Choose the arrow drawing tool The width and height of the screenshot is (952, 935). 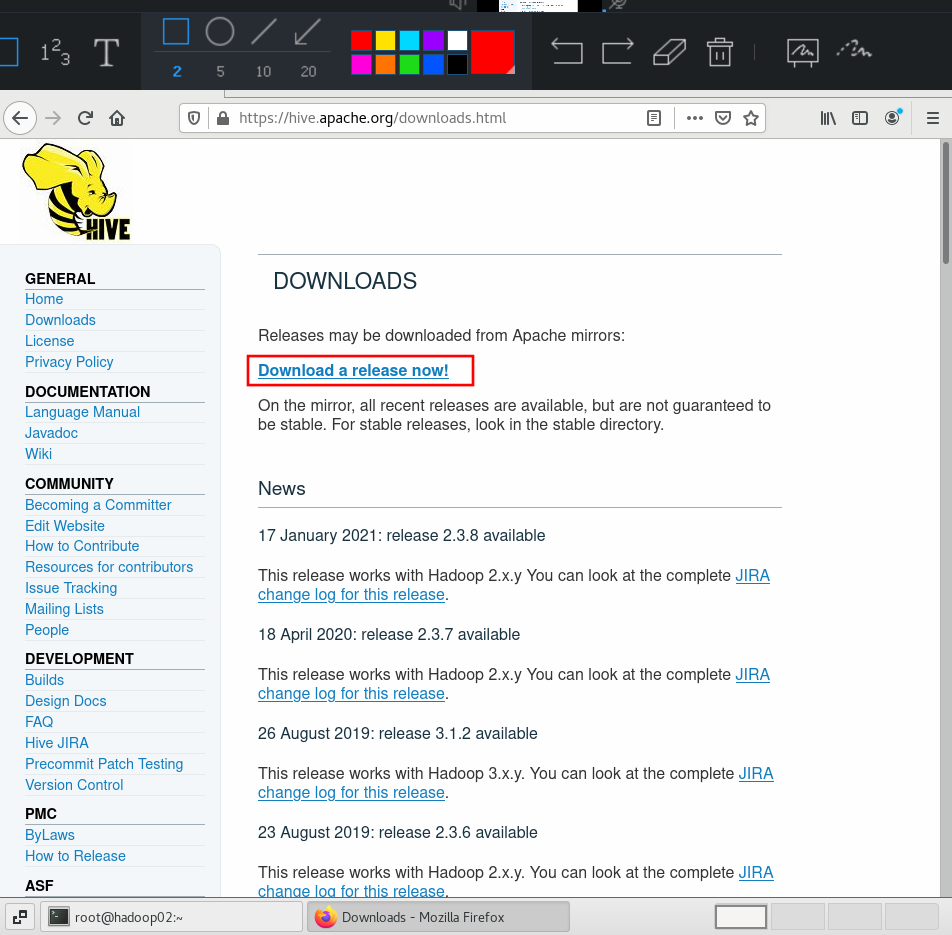point(308,32)
